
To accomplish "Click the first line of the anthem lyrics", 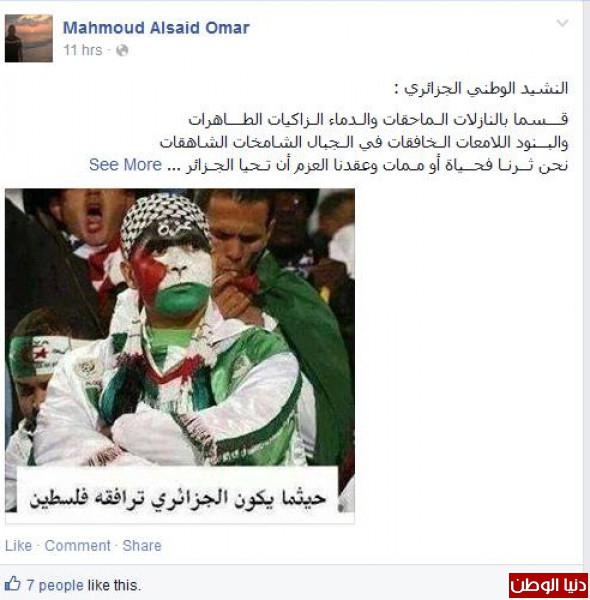I will [x=378, y=119].
